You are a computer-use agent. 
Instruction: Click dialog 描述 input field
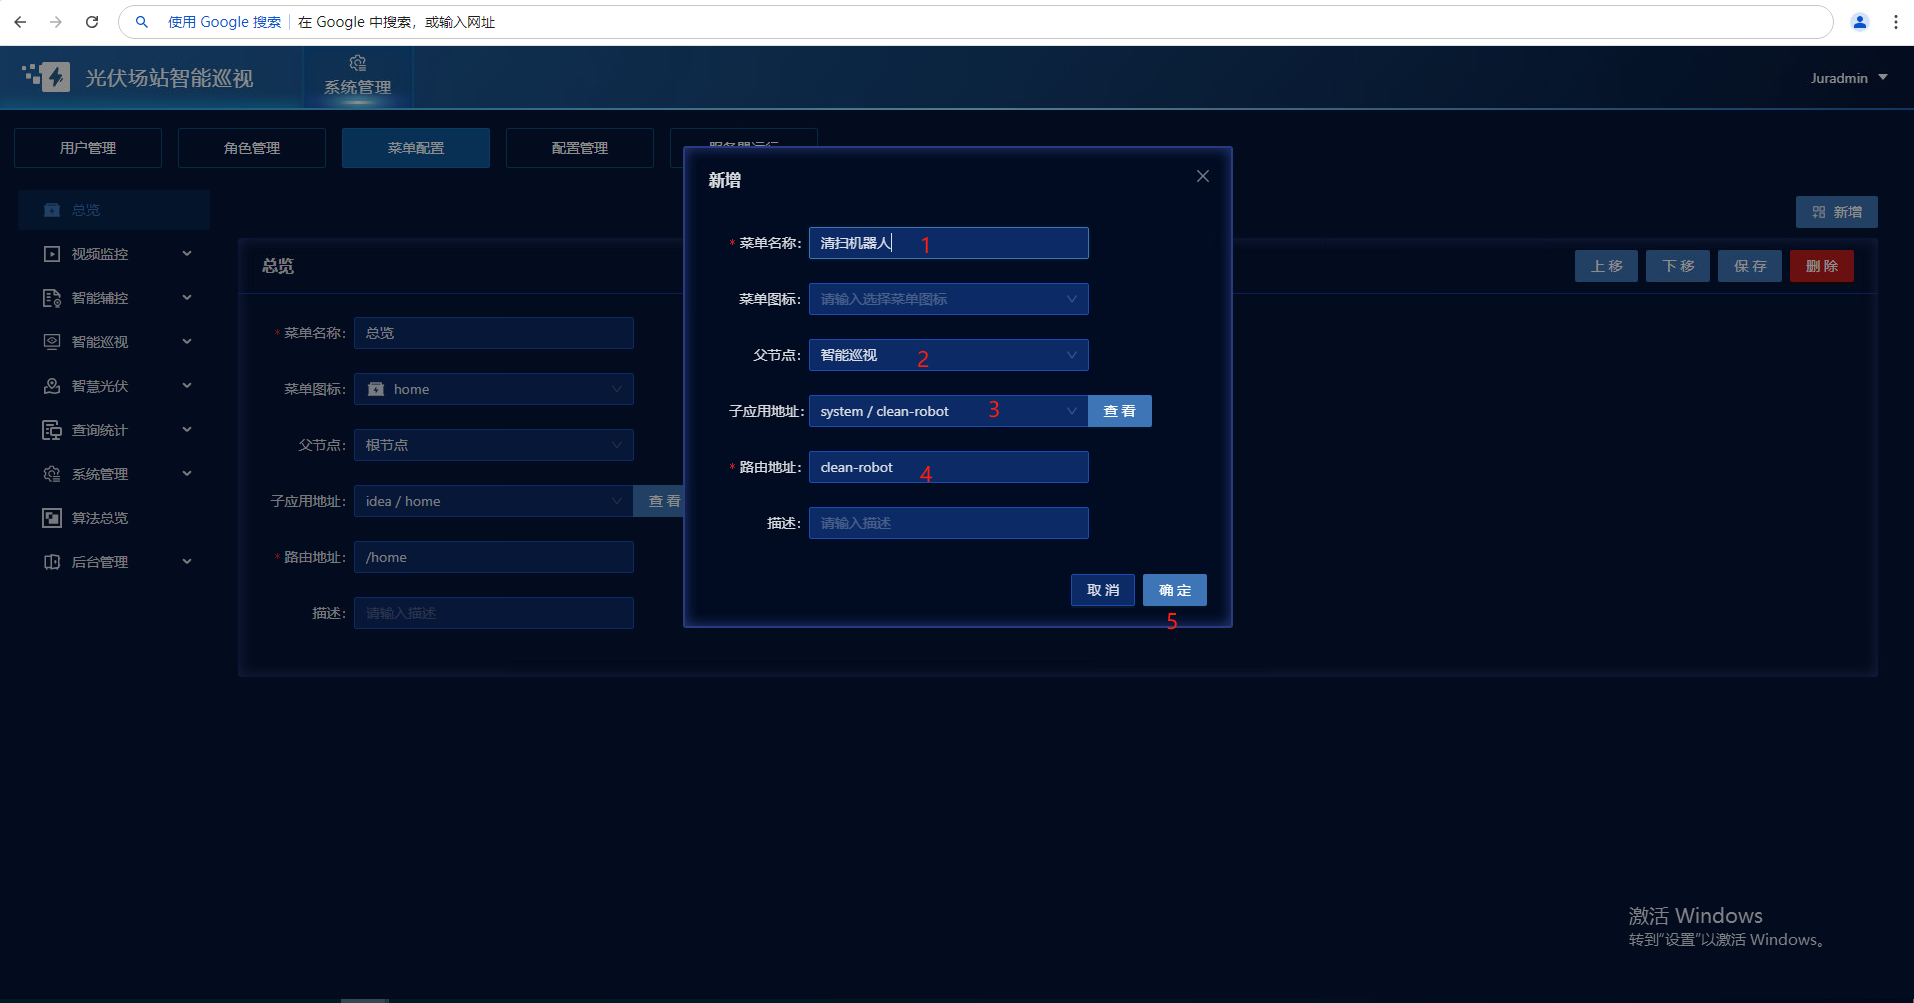[x=948, y=523]
